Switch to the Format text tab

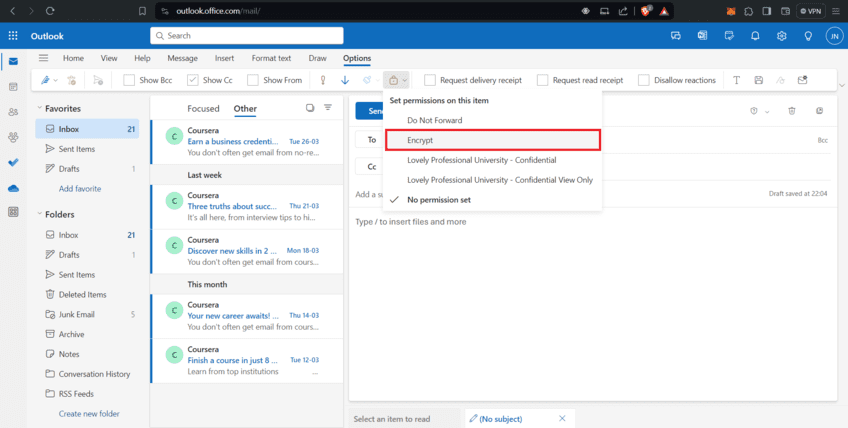pyautogui.click(x=271, y=58)
